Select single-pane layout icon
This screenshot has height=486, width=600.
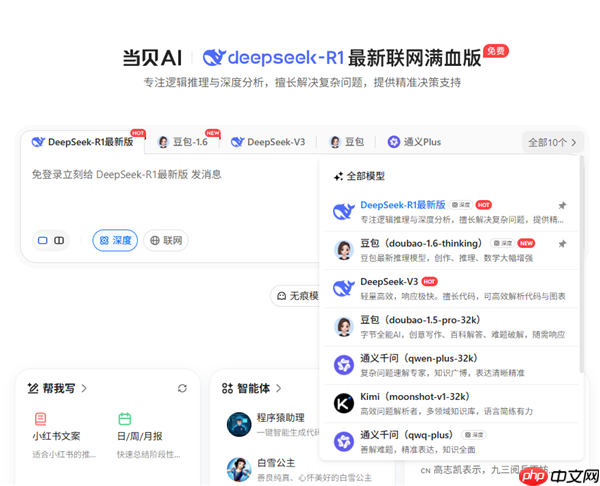[42, 240]
